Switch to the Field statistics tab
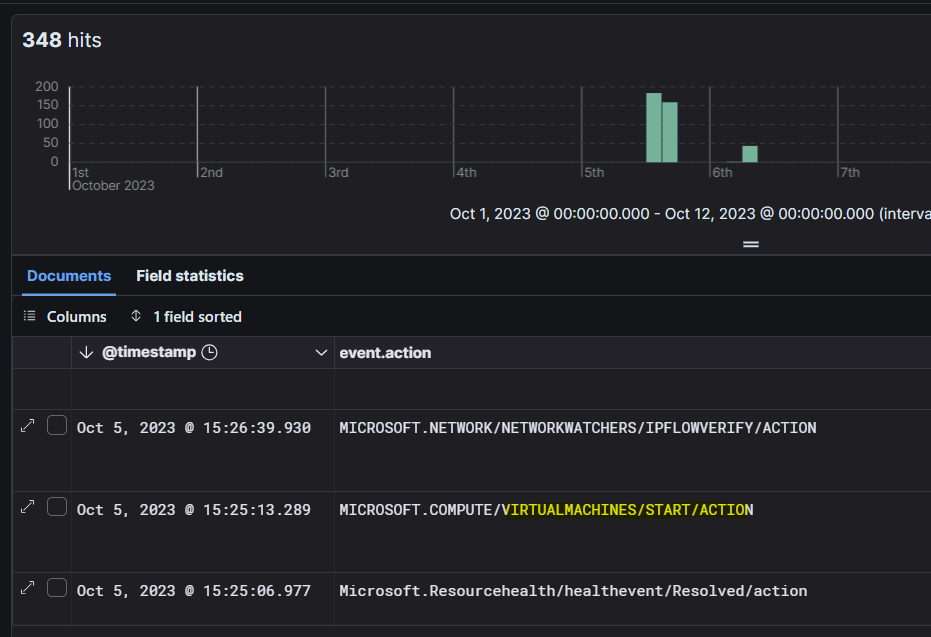Image resolution: width=931 pixels, height=637 pixels. point(190,276)
